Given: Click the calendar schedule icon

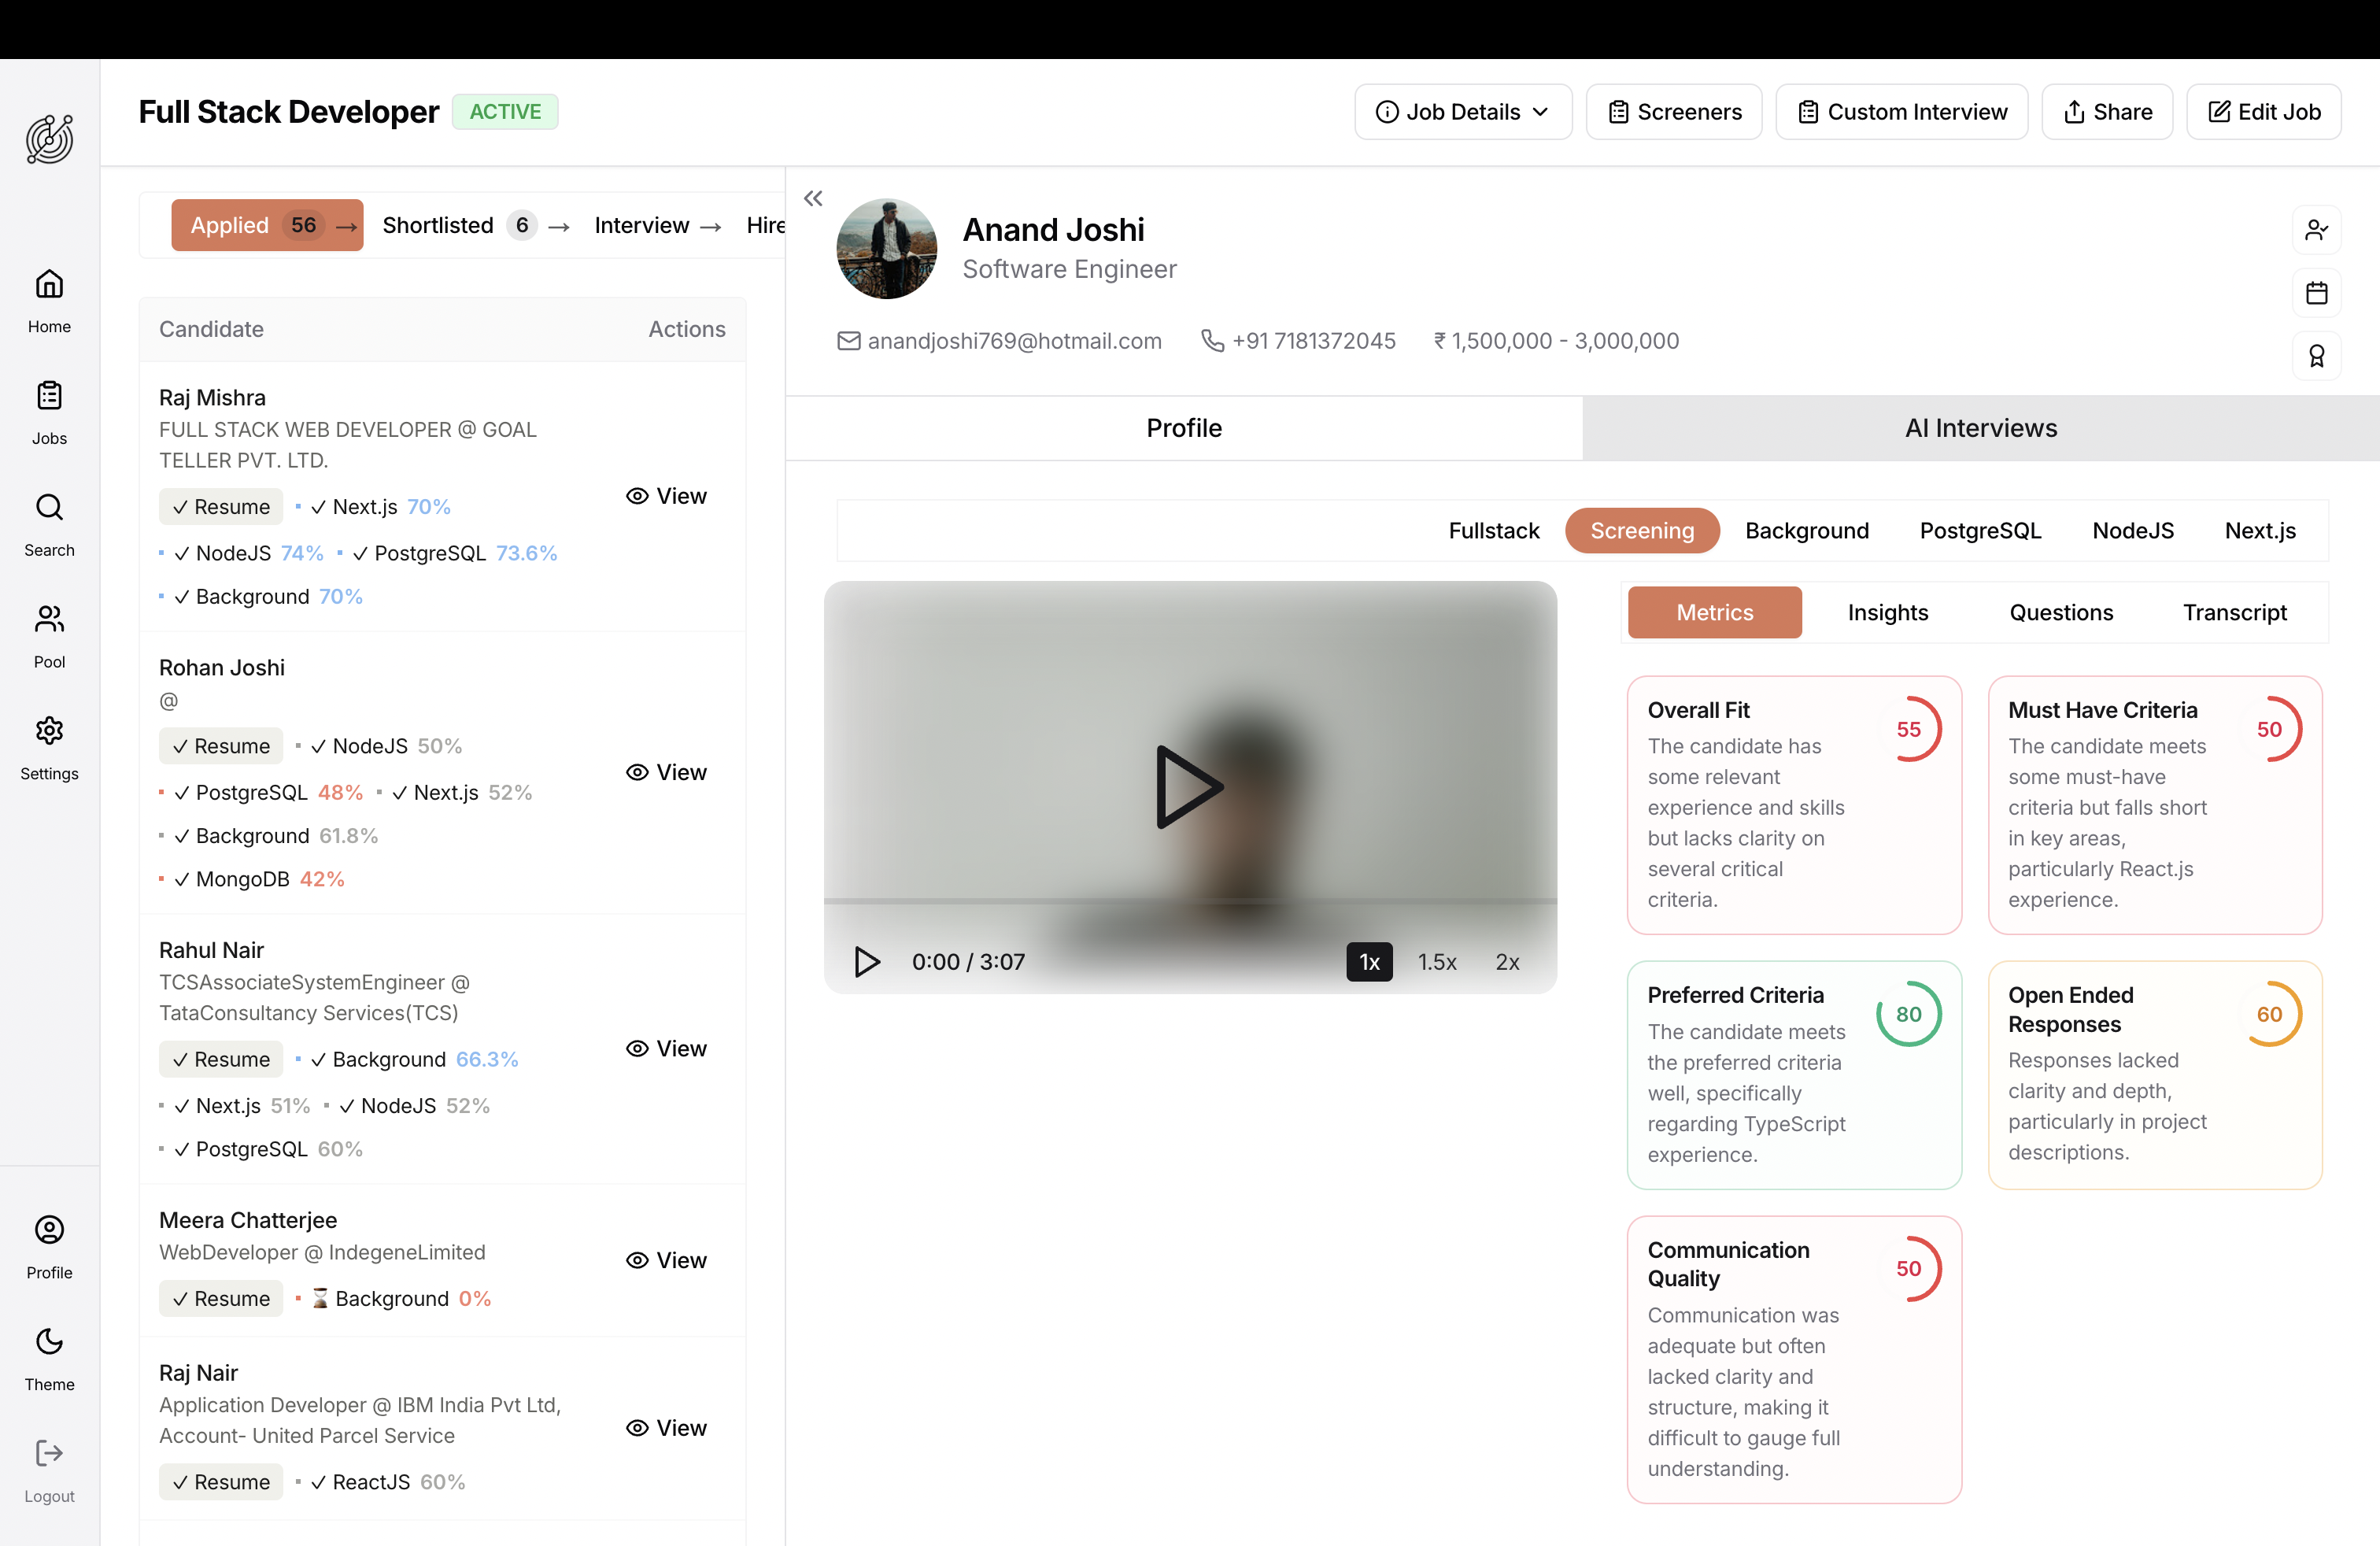Looking at the screenshot, I should [2316, 293].
